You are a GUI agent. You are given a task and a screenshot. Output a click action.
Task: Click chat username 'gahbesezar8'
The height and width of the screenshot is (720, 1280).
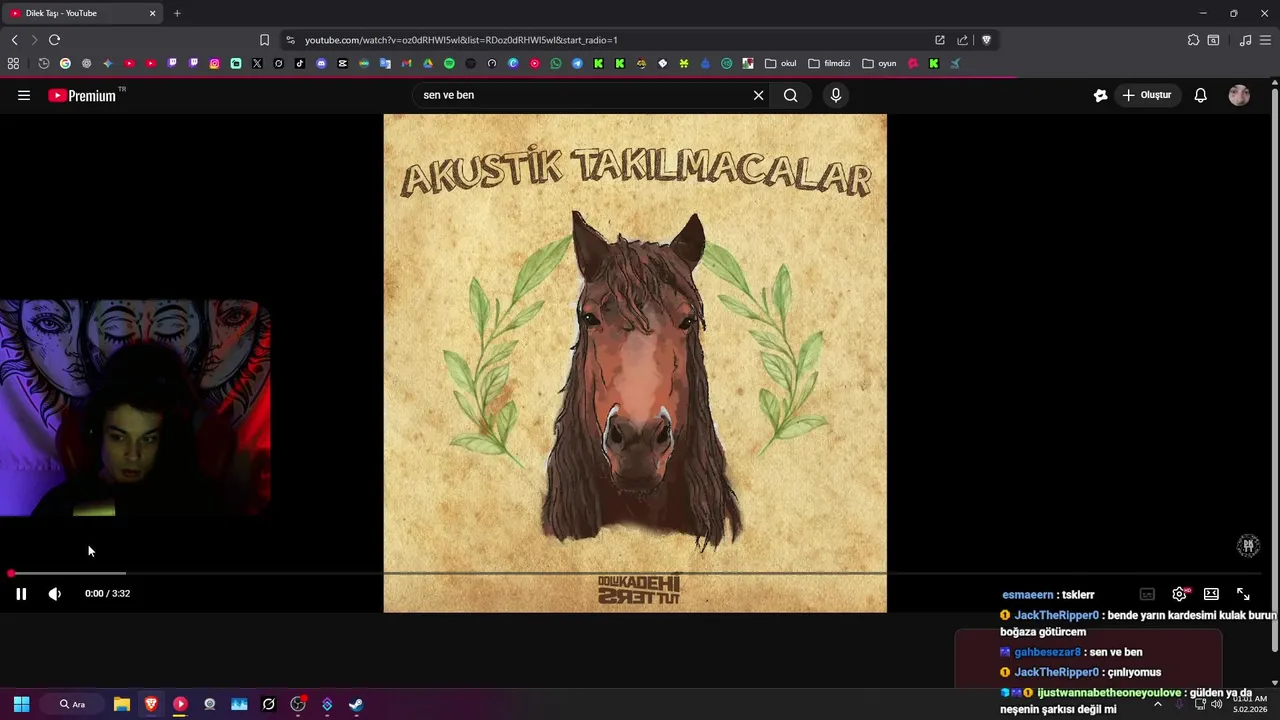(1047, 652)
